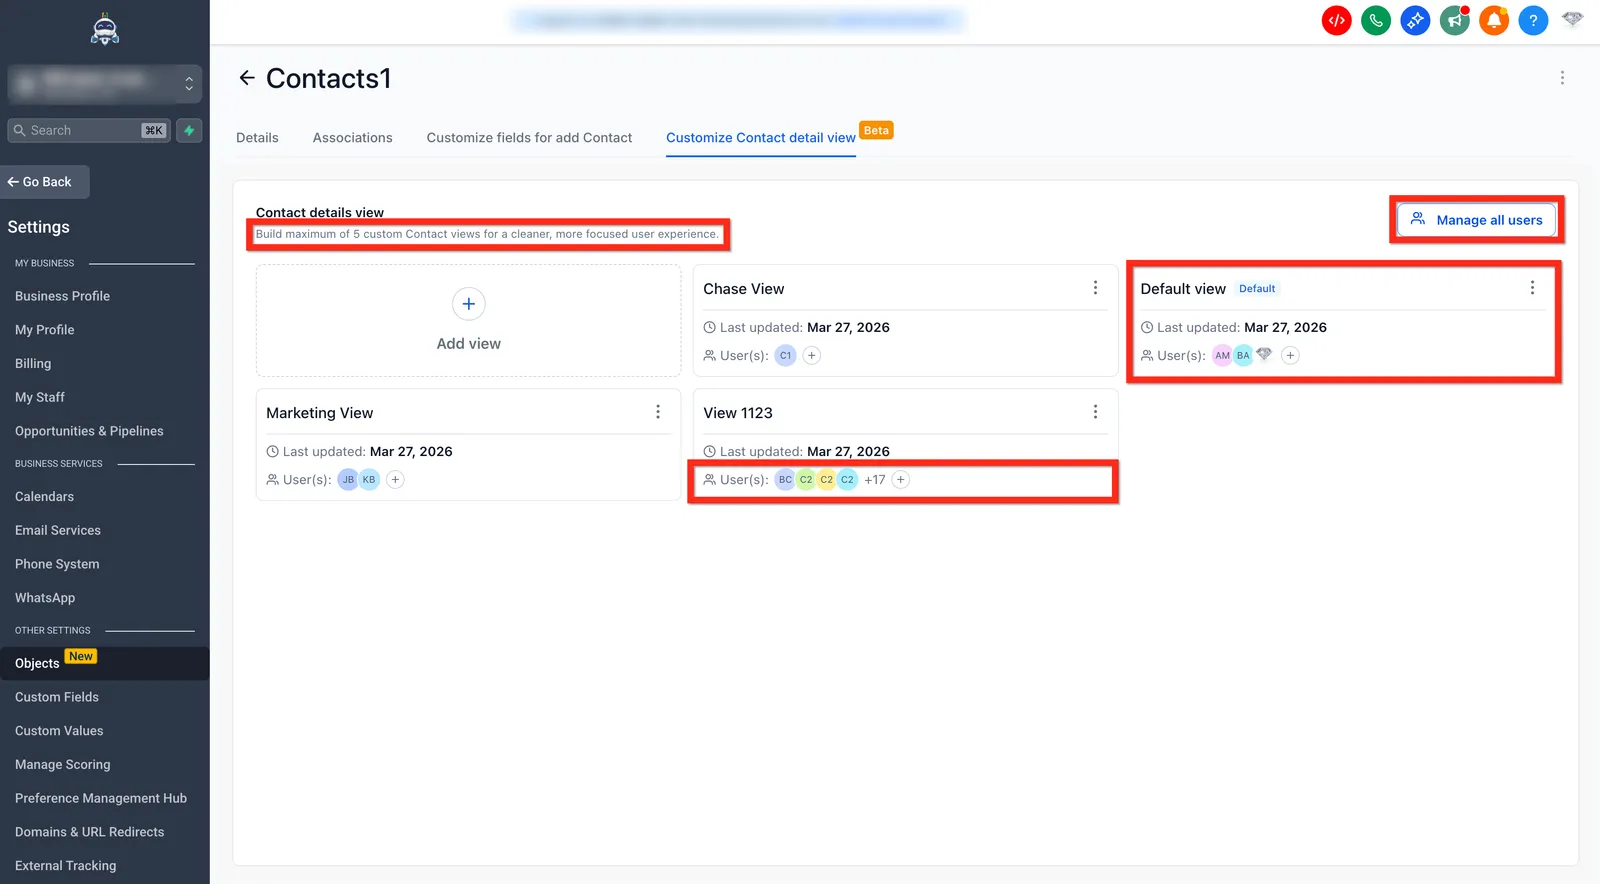This screenshot has height=884, width=1600.
Task: Open the page-level three-dot menu
Action: click(1562, 78)
